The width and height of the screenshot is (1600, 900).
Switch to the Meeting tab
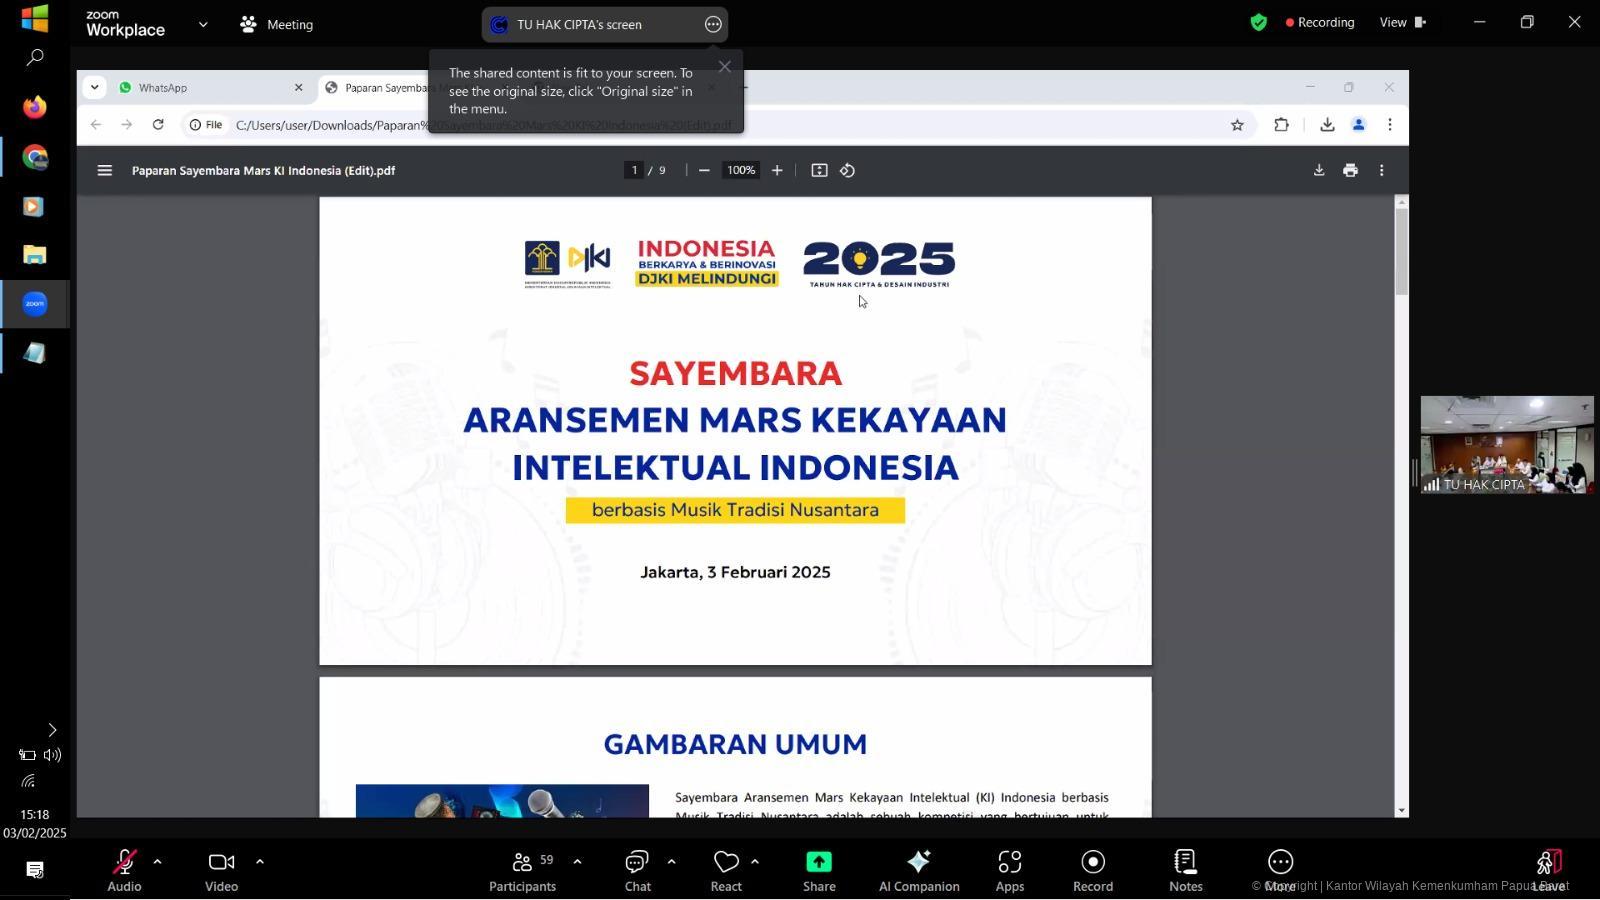[277, 24]
